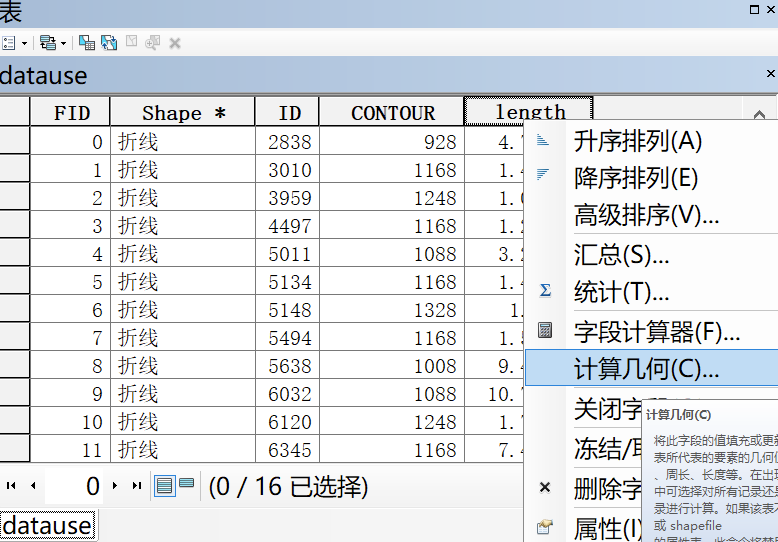Go to the last record button
The image size is (778, 542).
137,485
